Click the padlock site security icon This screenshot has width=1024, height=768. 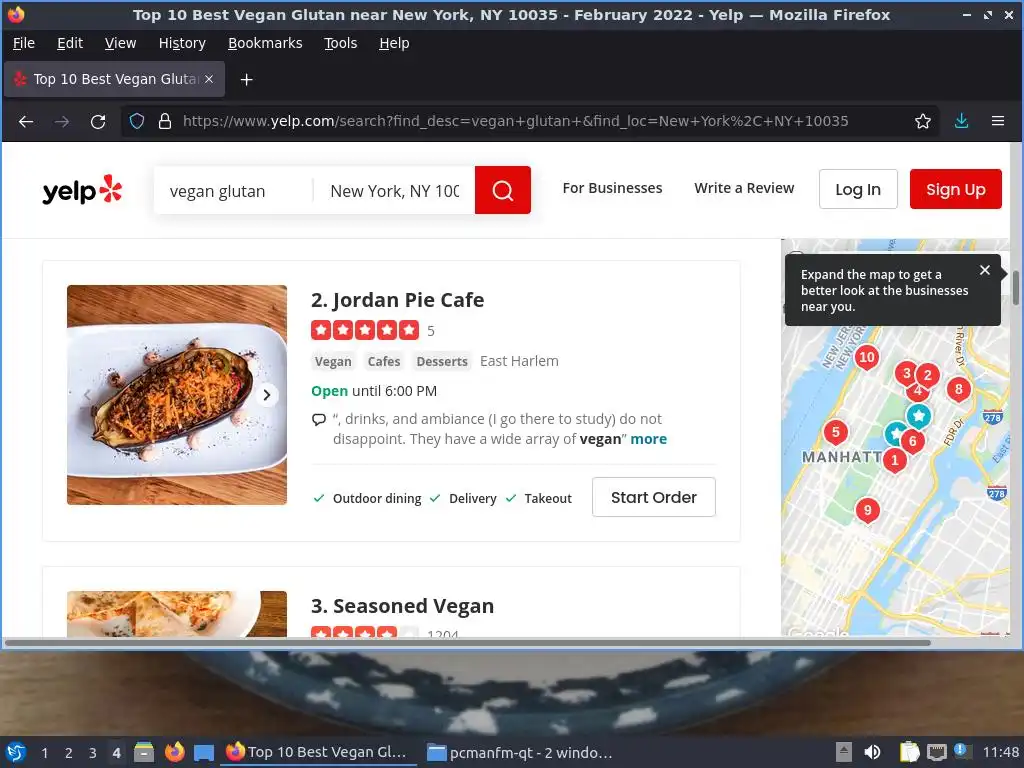(165, 121)
